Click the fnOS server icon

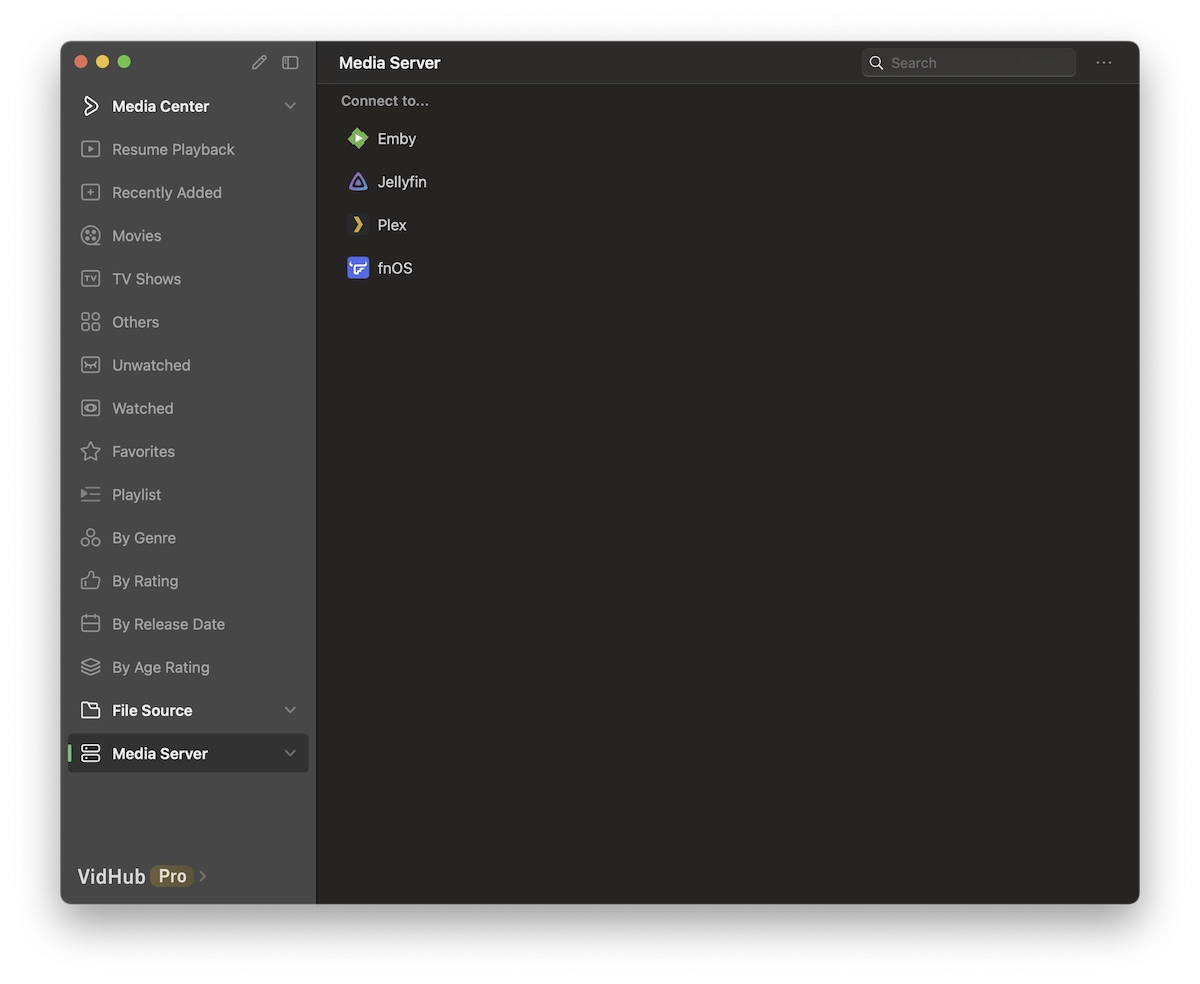(358, 268)
